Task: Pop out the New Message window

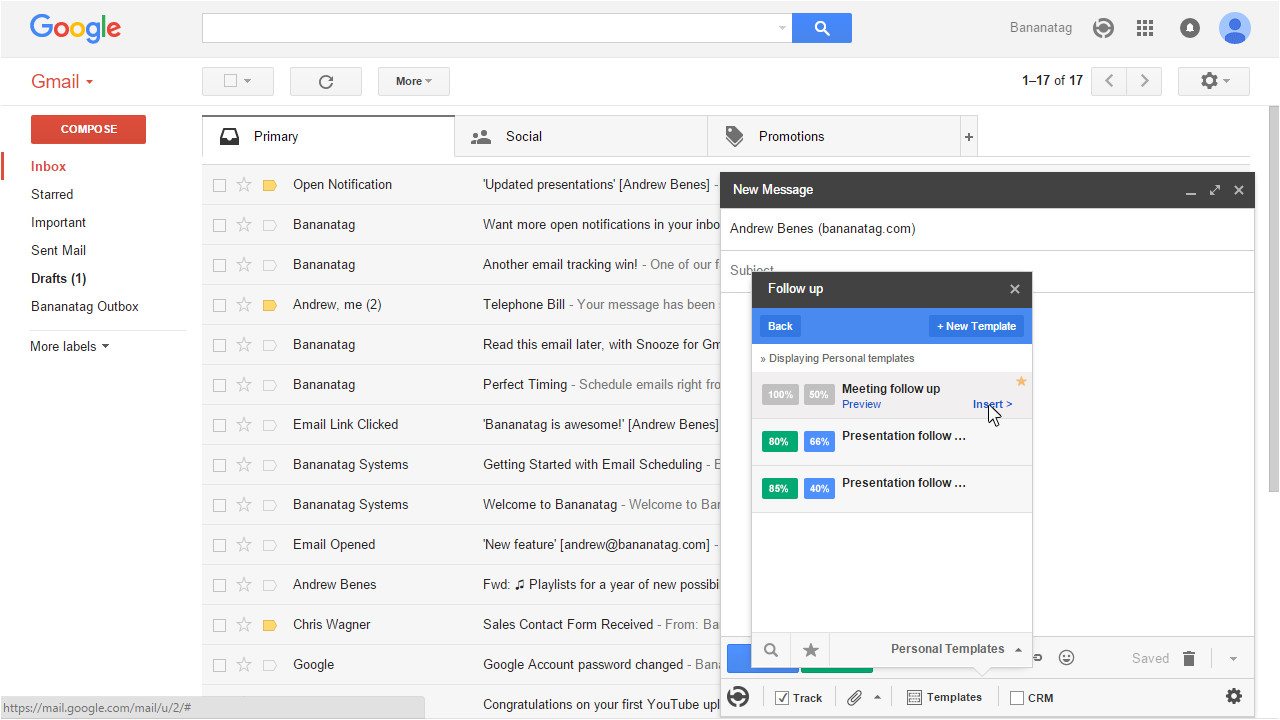Action: click(x=1215, y=190)
